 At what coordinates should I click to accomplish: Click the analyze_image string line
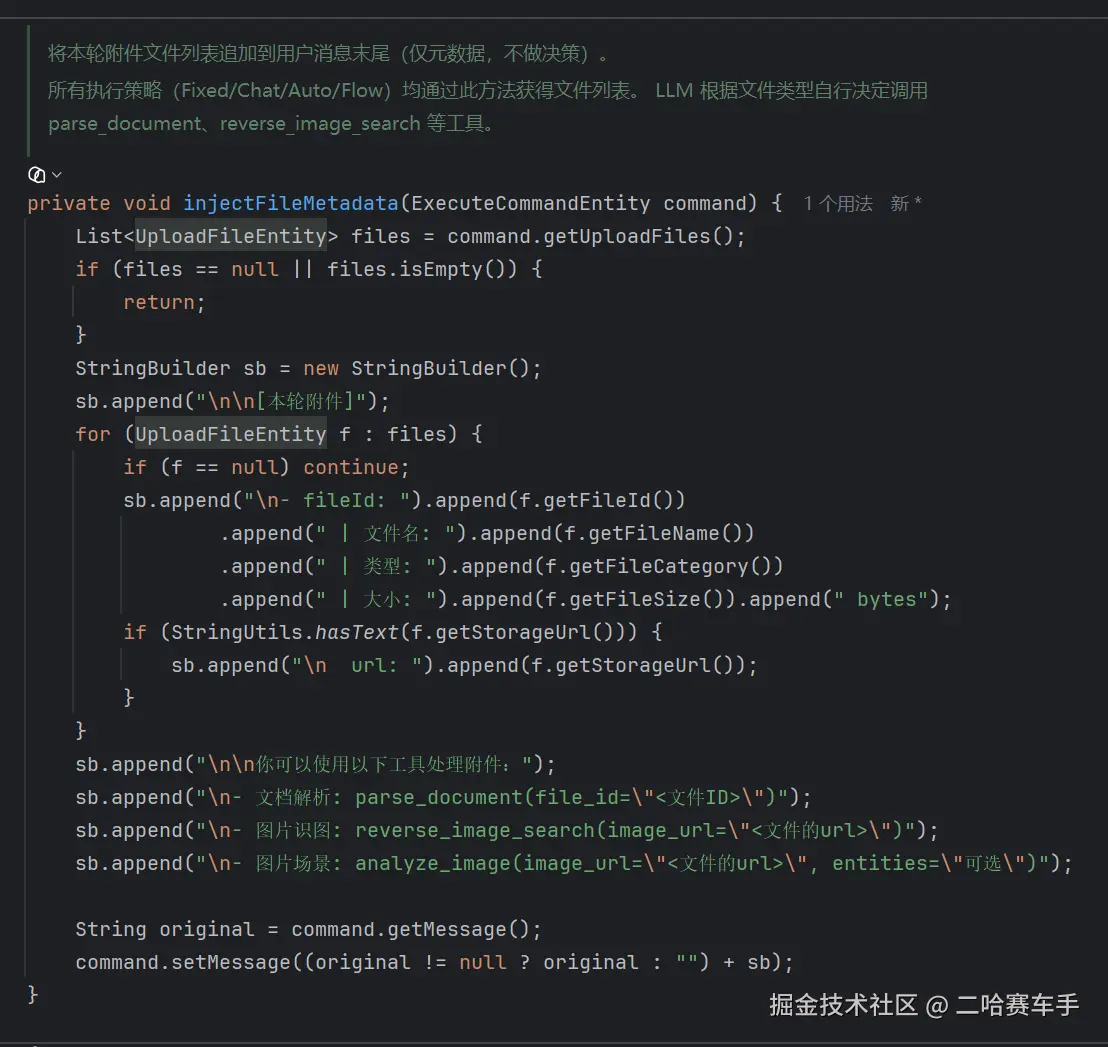click(574, 863)
